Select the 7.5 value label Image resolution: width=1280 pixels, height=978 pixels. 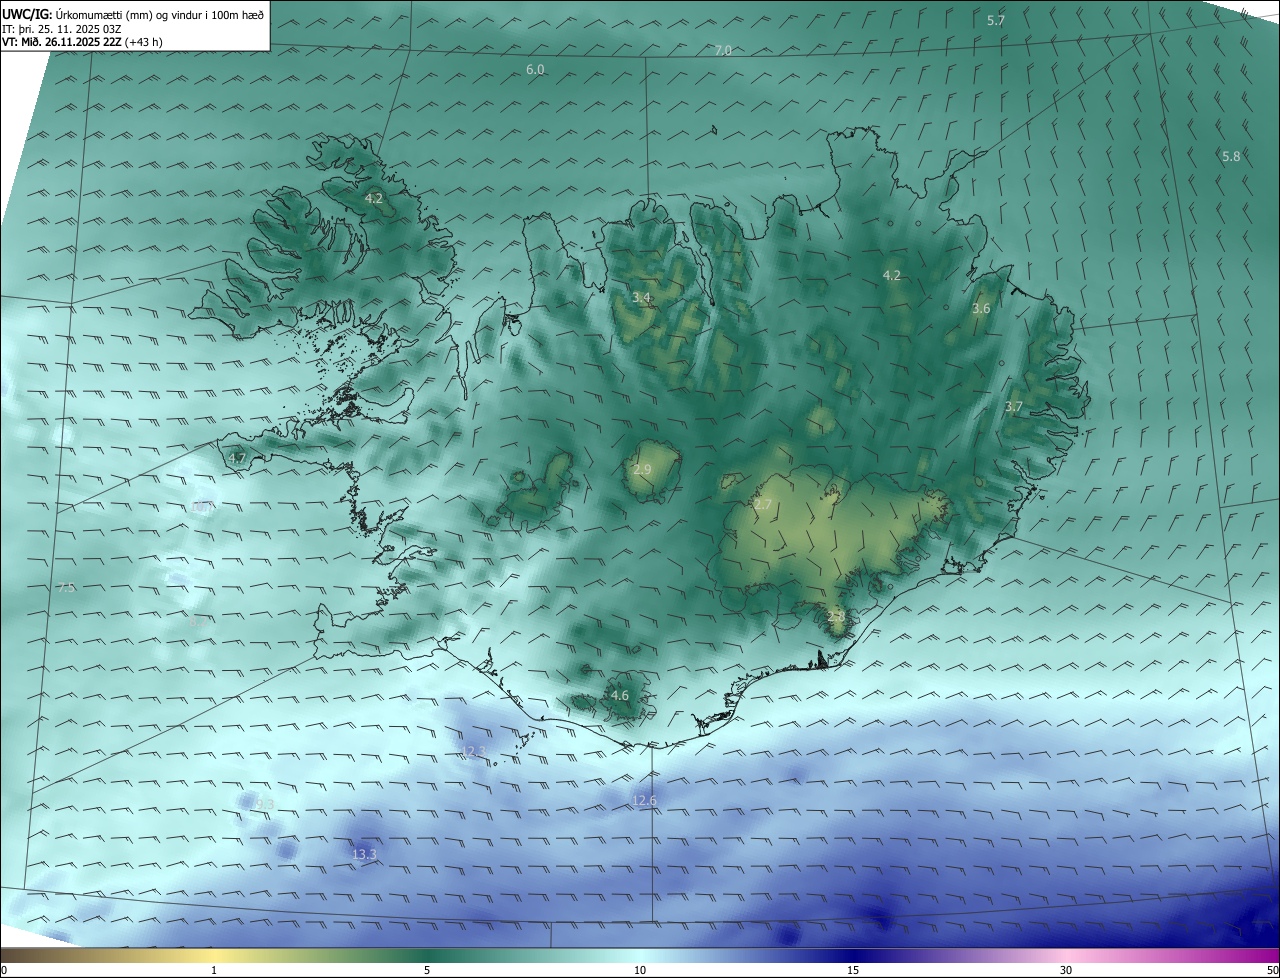tap(66, 587)
